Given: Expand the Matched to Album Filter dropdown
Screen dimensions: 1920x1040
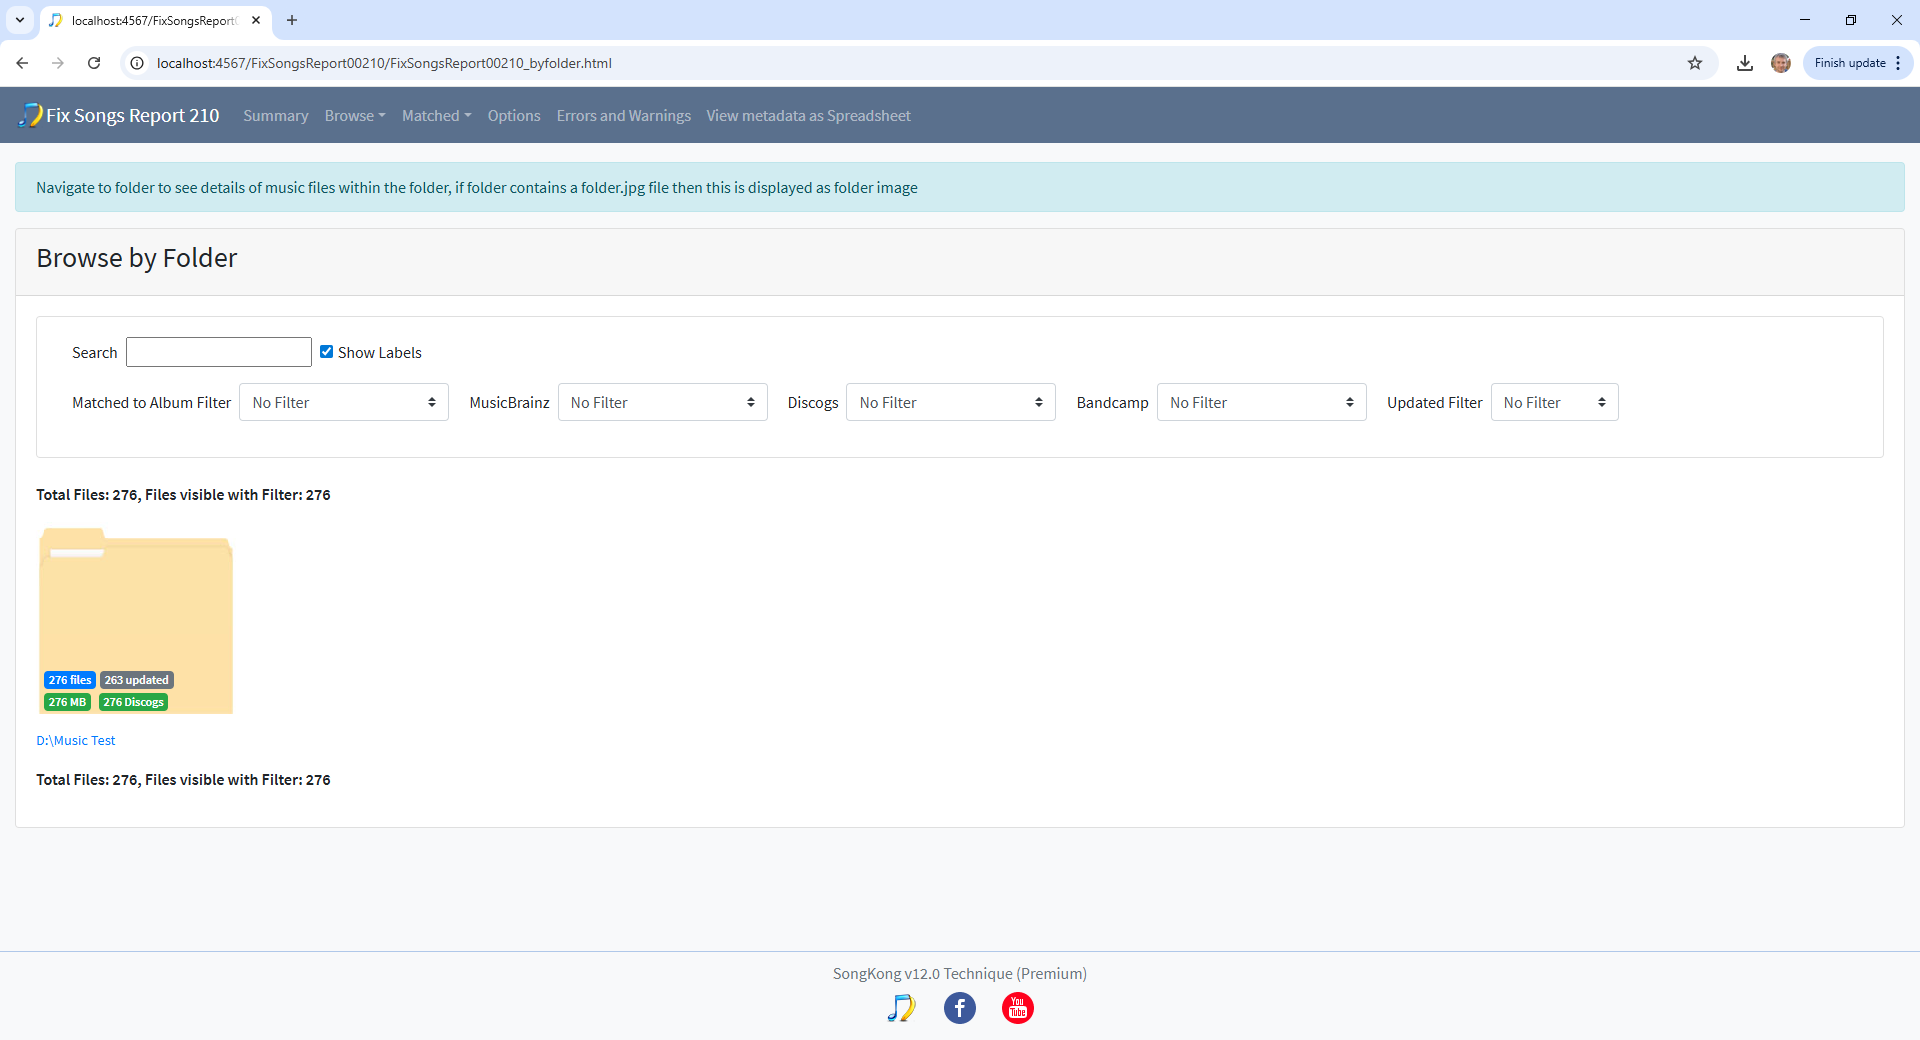Looking at the screenshot, I should click(x=343, y=402).
